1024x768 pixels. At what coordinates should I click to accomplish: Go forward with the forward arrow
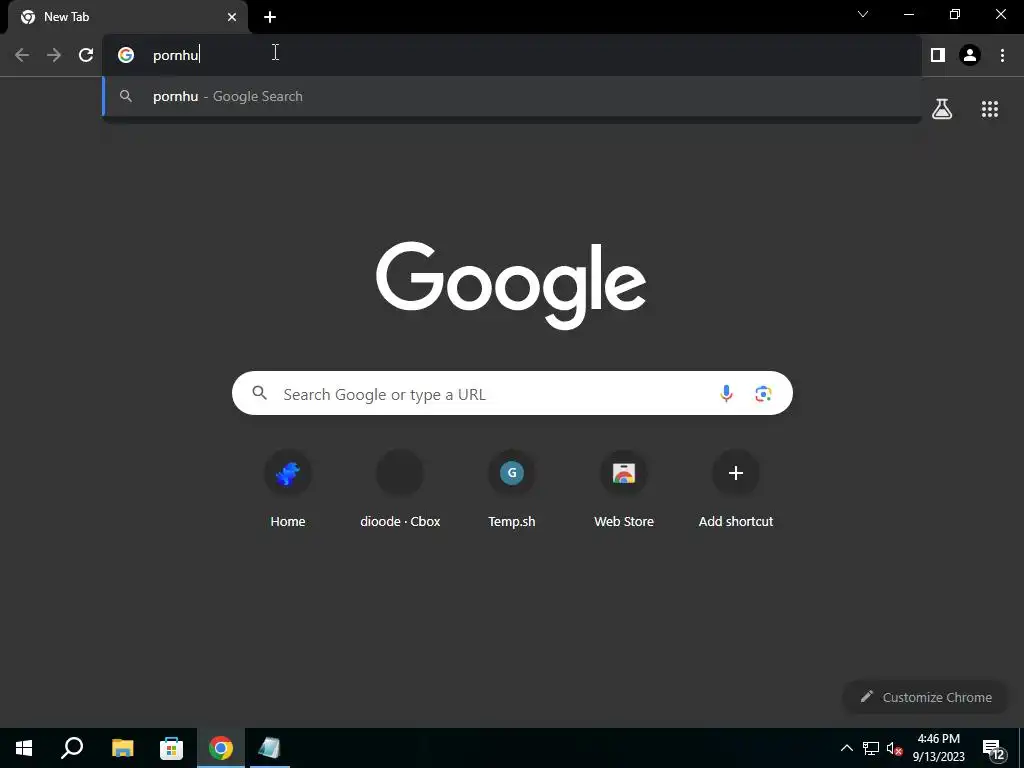coord(54,55)
